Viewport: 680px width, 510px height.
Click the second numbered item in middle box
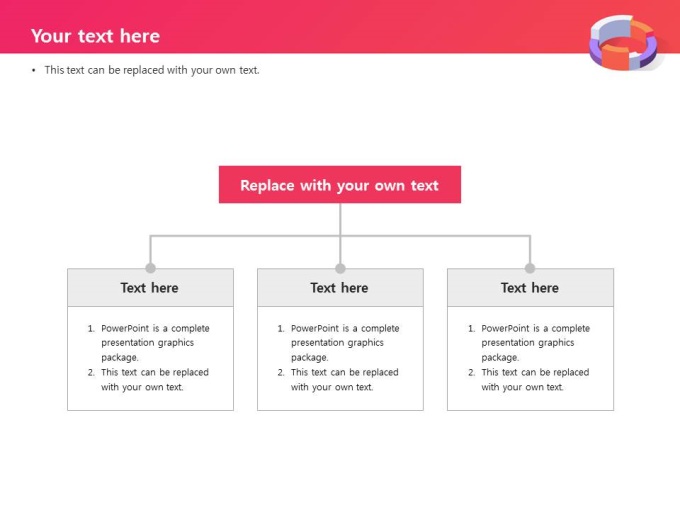click(338, 379)
